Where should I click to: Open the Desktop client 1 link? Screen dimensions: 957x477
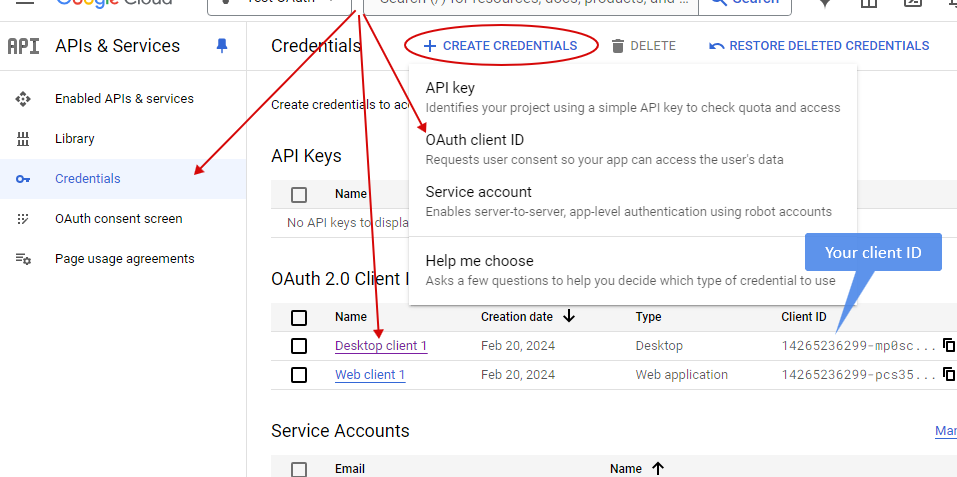click(381, 346)
